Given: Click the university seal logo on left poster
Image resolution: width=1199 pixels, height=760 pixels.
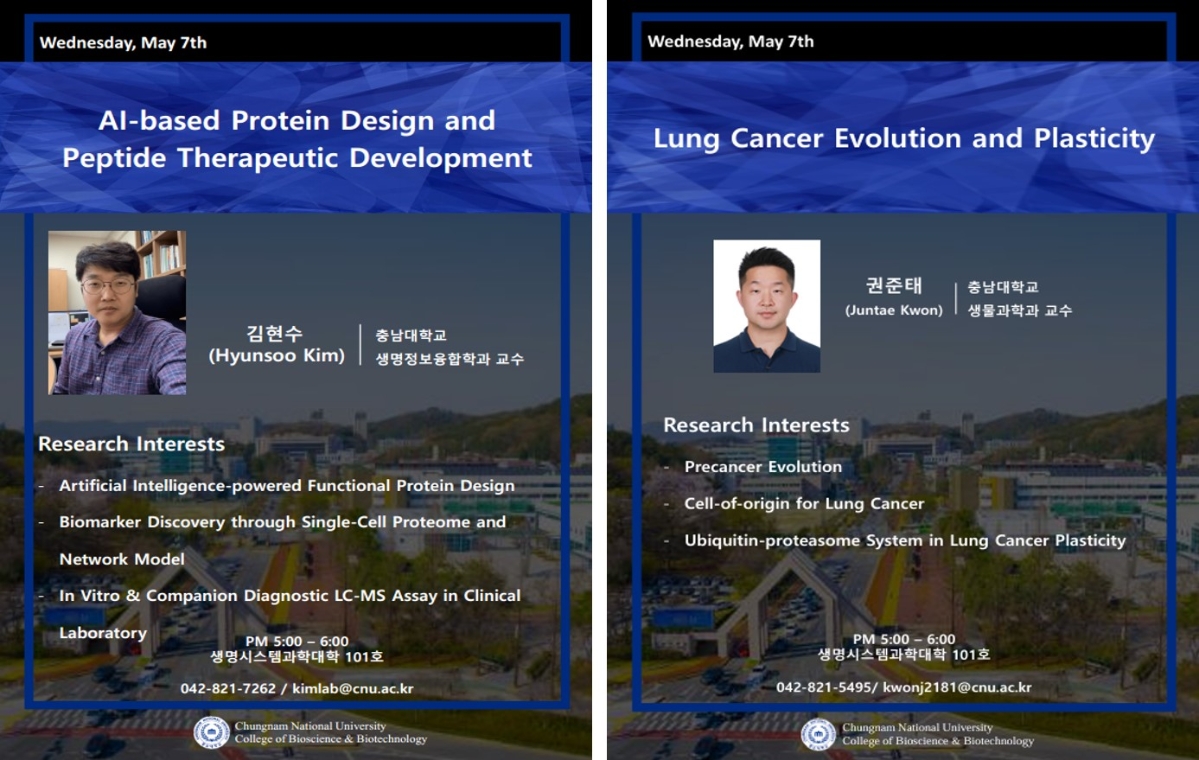Looking at the screenshot, I should tap(212, 732).
